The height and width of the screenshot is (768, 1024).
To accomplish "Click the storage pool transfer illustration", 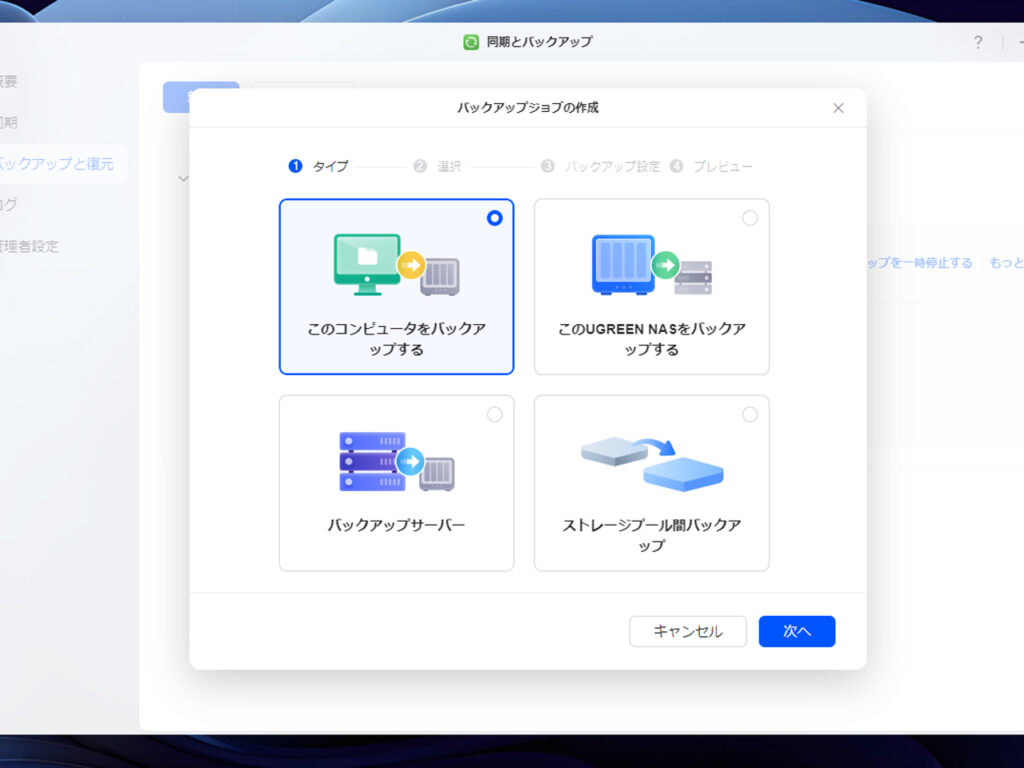I will point(652,462).
